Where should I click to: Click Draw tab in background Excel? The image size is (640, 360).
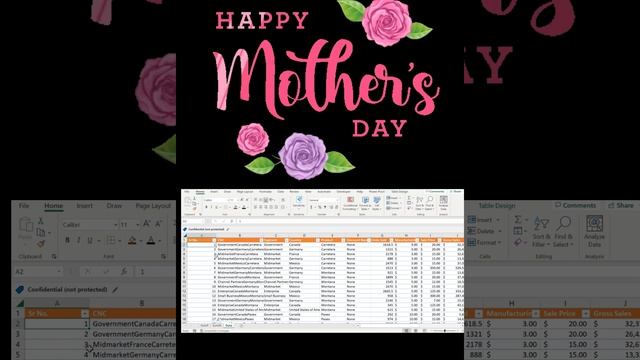[114, 206]
